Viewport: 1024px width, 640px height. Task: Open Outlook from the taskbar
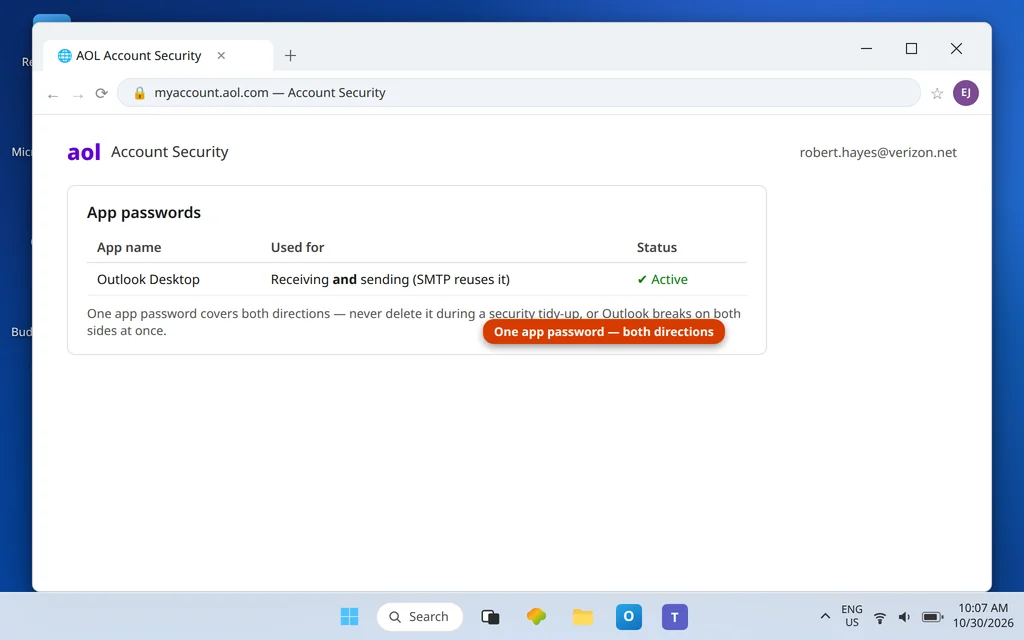click(629, 616)
